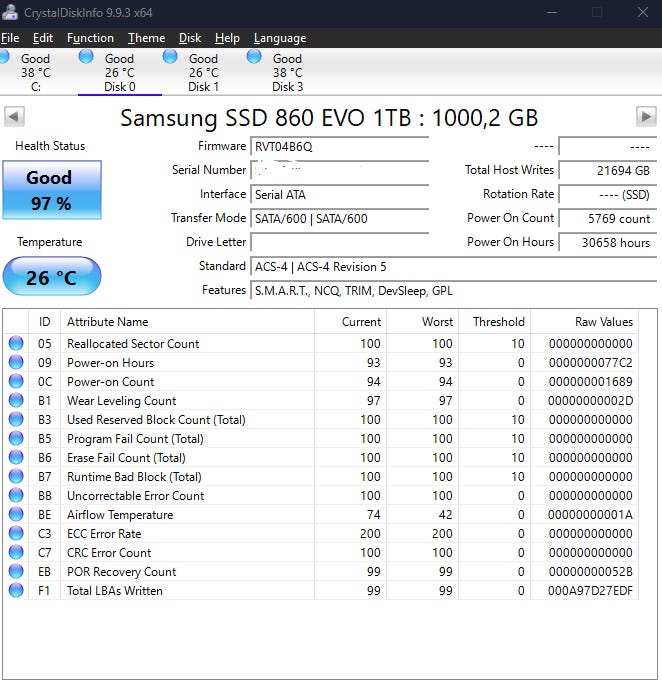
Task: Click the Threshold column header
Action: [x=495, y=321]
